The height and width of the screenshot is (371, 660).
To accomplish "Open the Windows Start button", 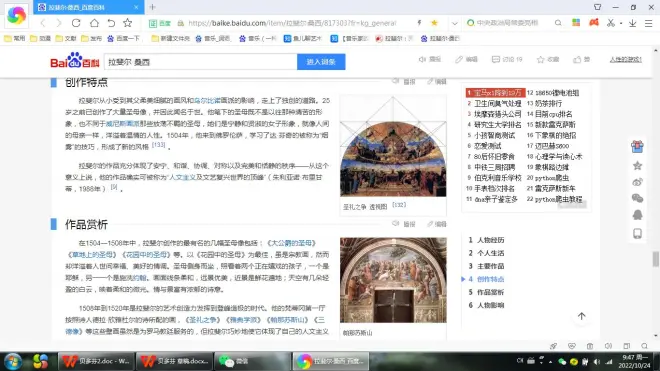I will (13, 361).
